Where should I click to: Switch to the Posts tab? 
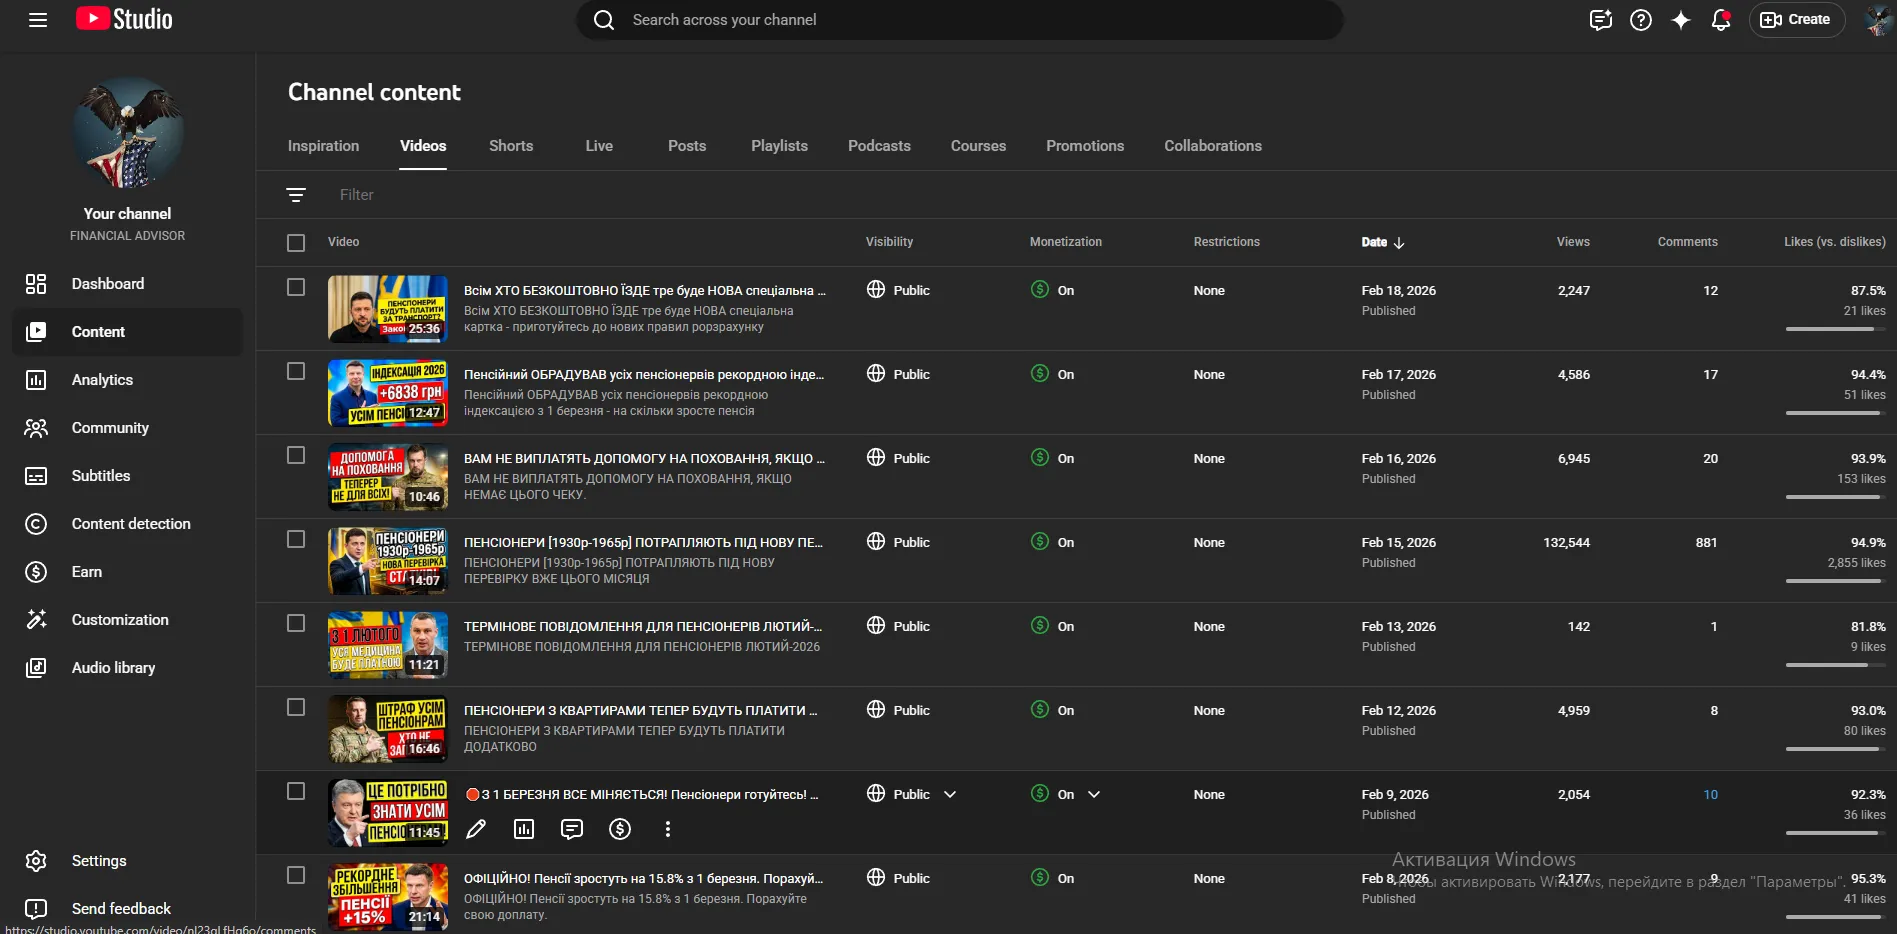pos(687,146)
